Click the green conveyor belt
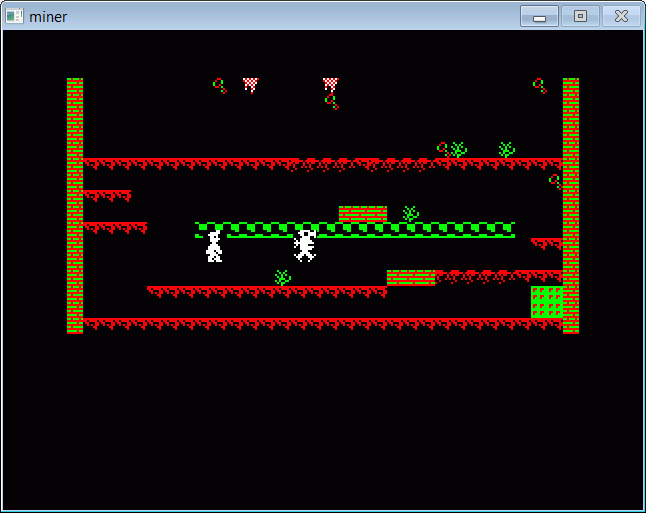Viewport: 646px width, 513px height. pyautogui.click(x=355, y=230)
